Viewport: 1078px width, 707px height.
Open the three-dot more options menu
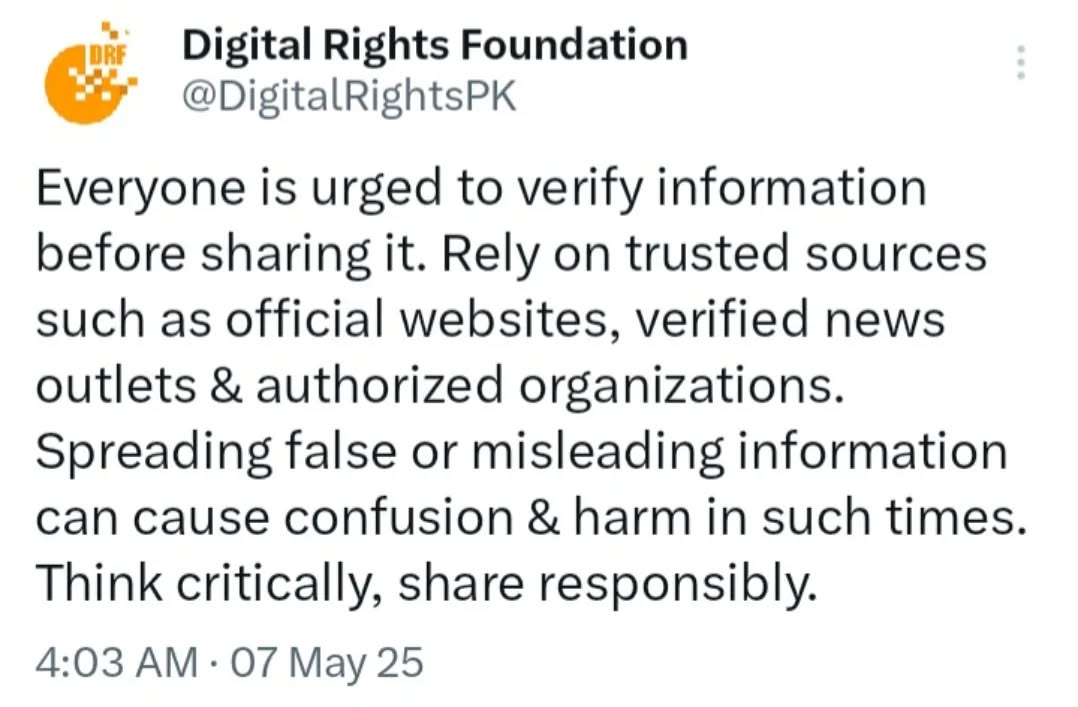click(x=1021, y=63)
